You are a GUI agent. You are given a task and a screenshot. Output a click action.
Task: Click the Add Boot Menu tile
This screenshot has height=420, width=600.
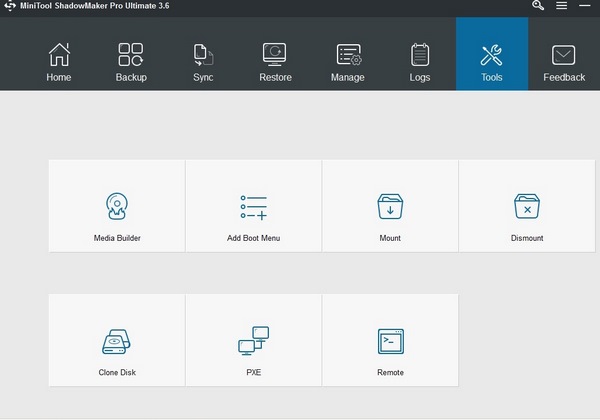254,206
